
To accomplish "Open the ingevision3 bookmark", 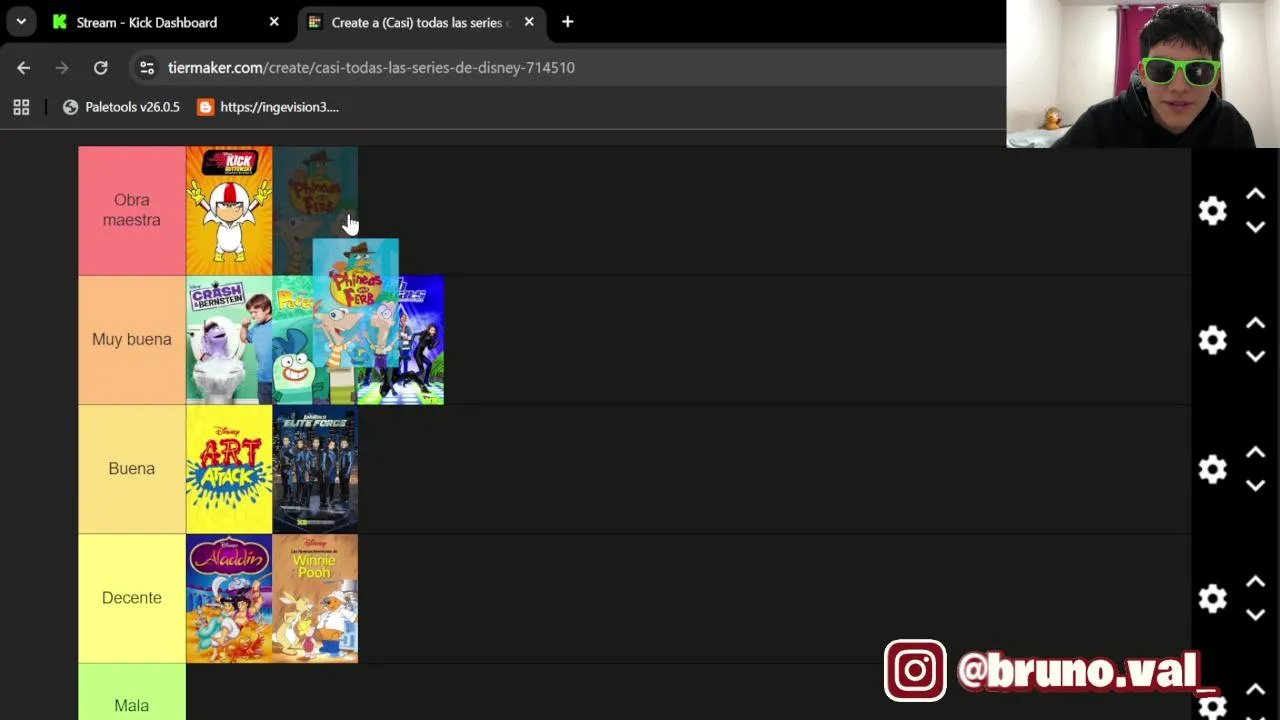I will pyautogui.click(x=268, y=107).
